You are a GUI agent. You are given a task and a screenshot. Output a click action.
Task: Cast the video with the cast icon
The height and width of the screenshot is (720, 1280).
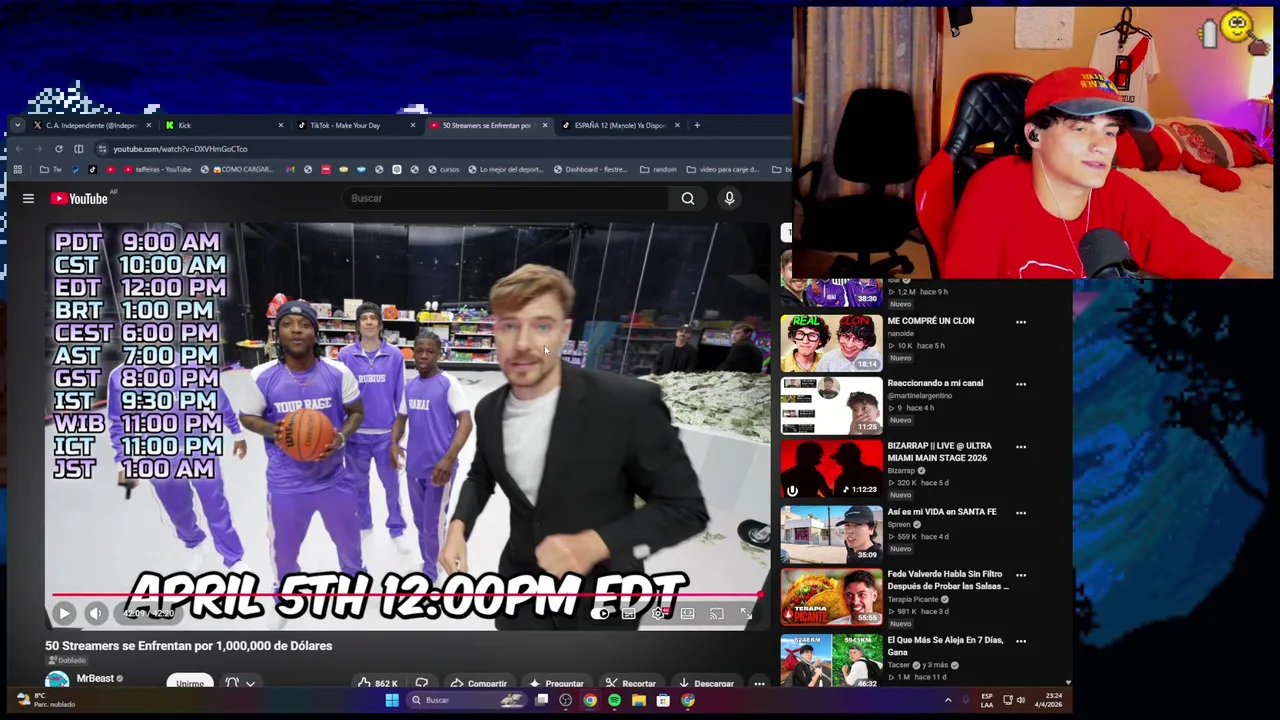716,613
